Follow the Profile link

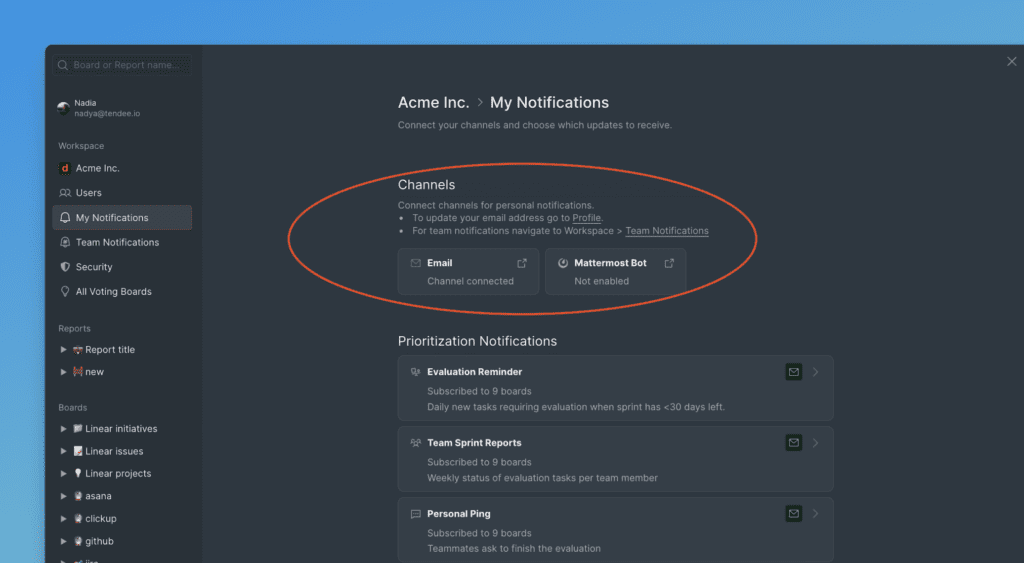click(586, 218)
